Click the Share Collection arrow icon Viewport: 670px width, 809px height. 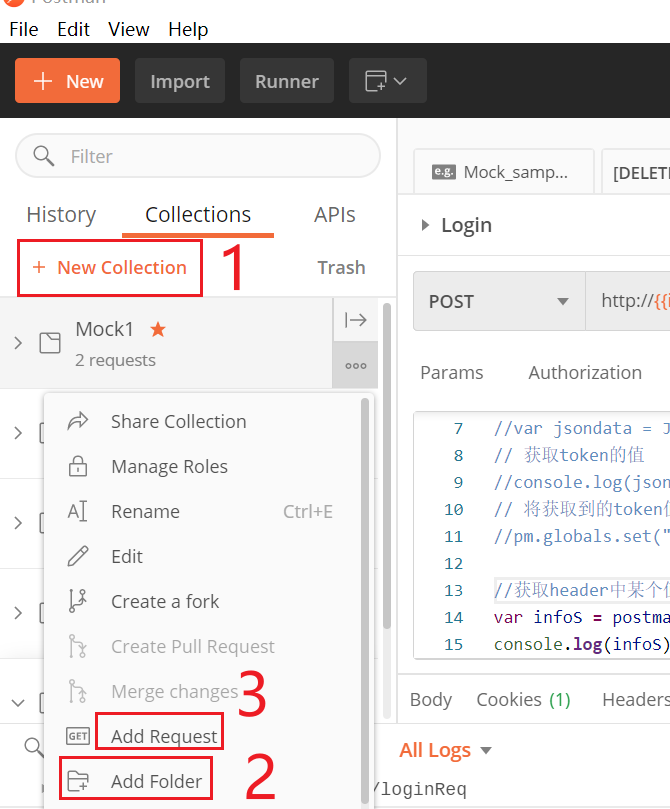pyautogui.click(x=78, y=422)
